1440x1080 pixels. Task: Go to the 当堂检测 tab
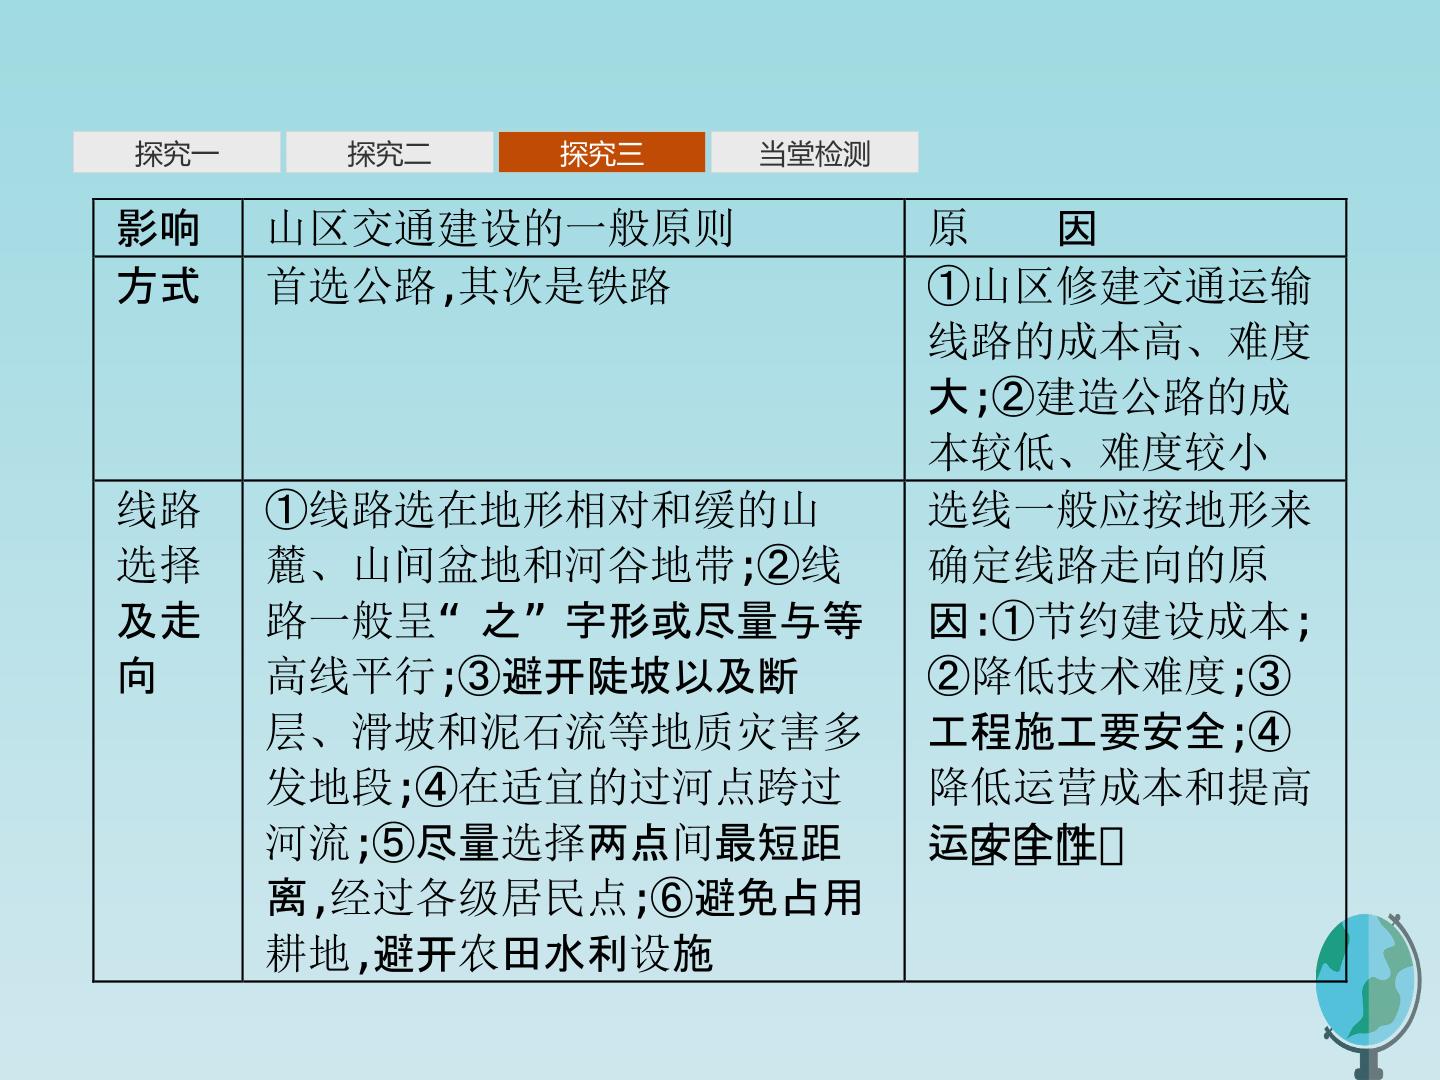pos(814,153)
